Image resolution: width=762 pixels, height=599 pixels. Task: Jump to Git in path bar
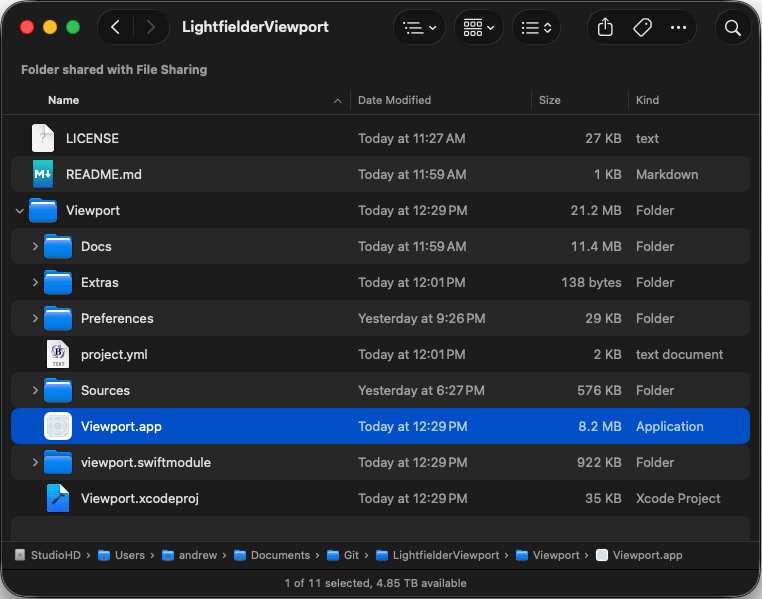point(343,555)
